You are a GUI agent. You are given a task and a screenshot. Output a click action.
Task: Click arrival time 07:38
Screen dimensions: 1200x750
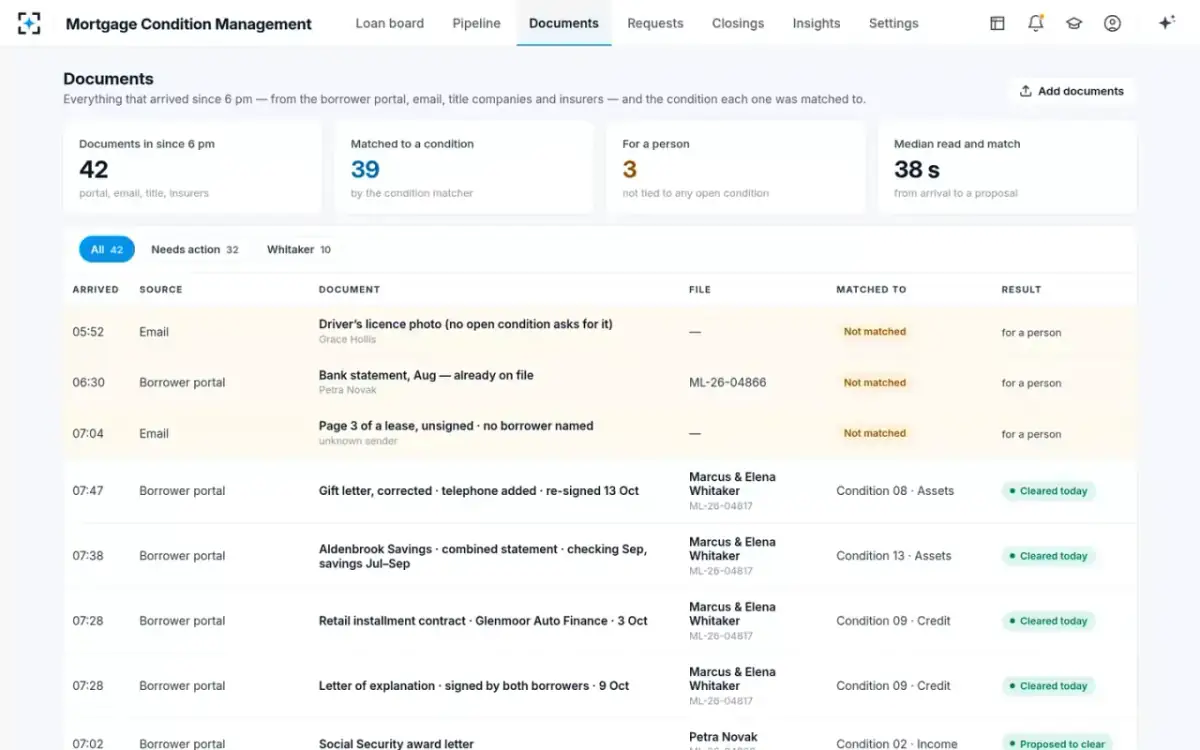click(x=88, y=556)
